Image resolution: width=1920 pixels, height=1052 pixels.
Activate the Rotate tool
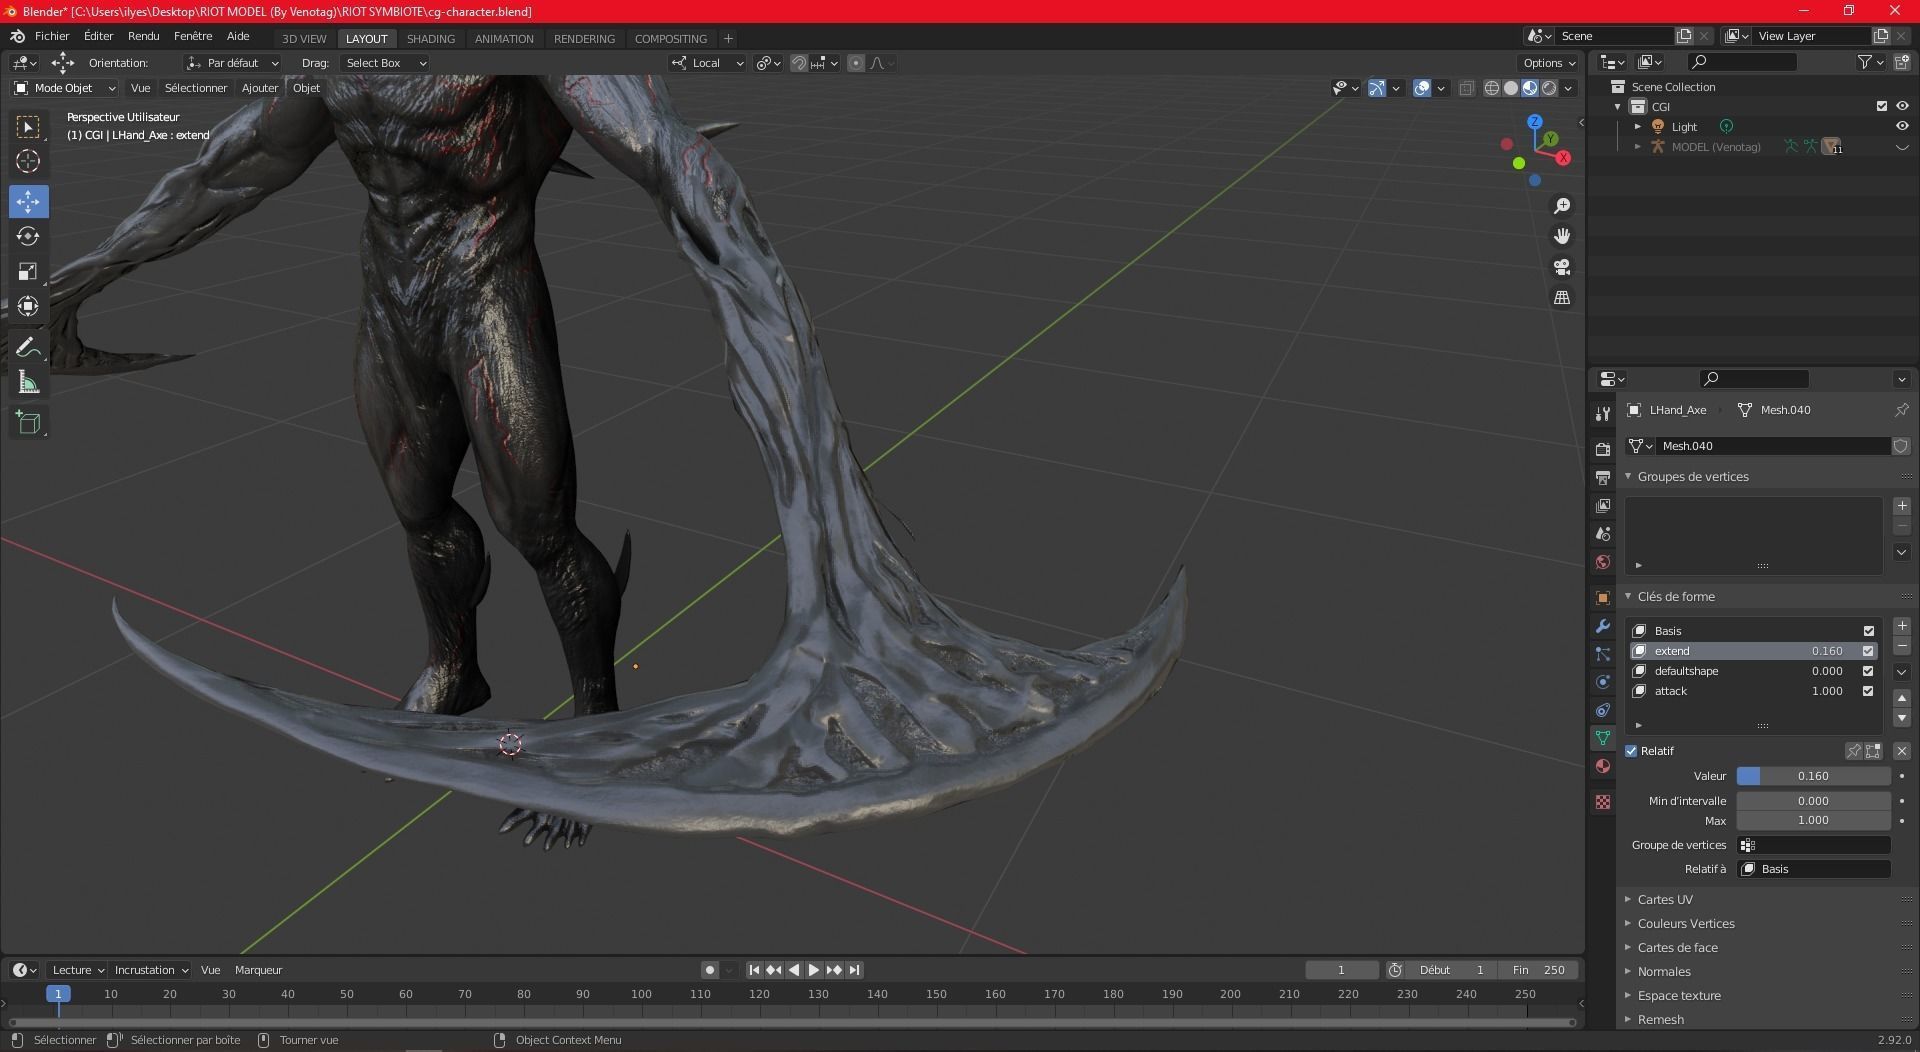28,236
